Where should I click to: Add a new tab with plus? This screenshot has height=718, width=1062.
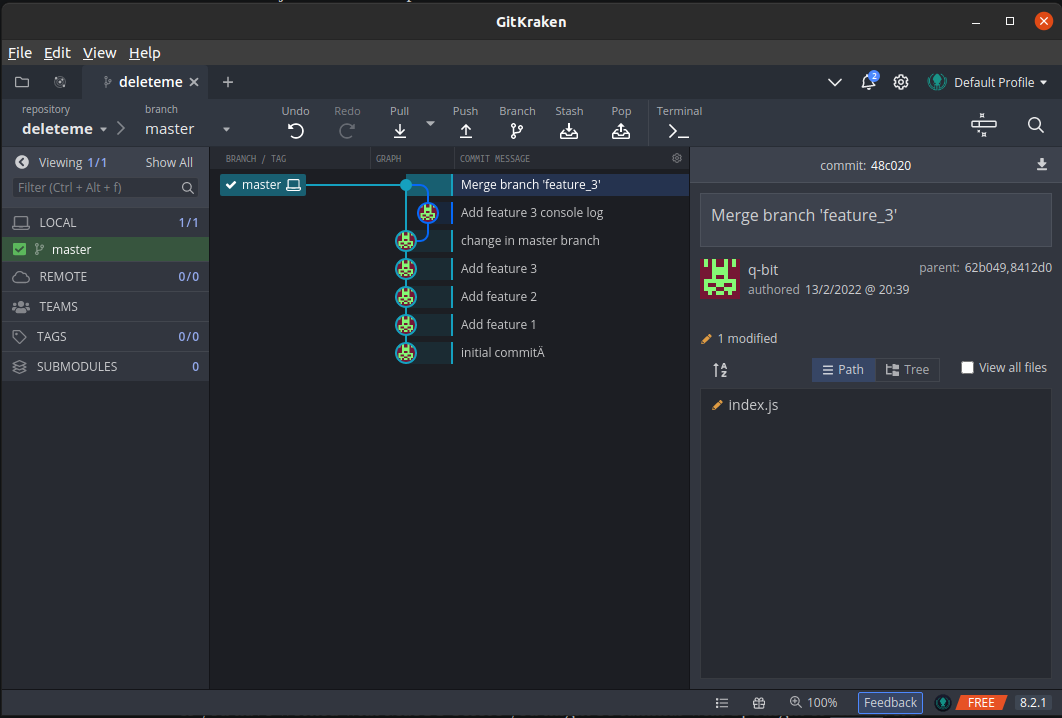click(228, 82)
